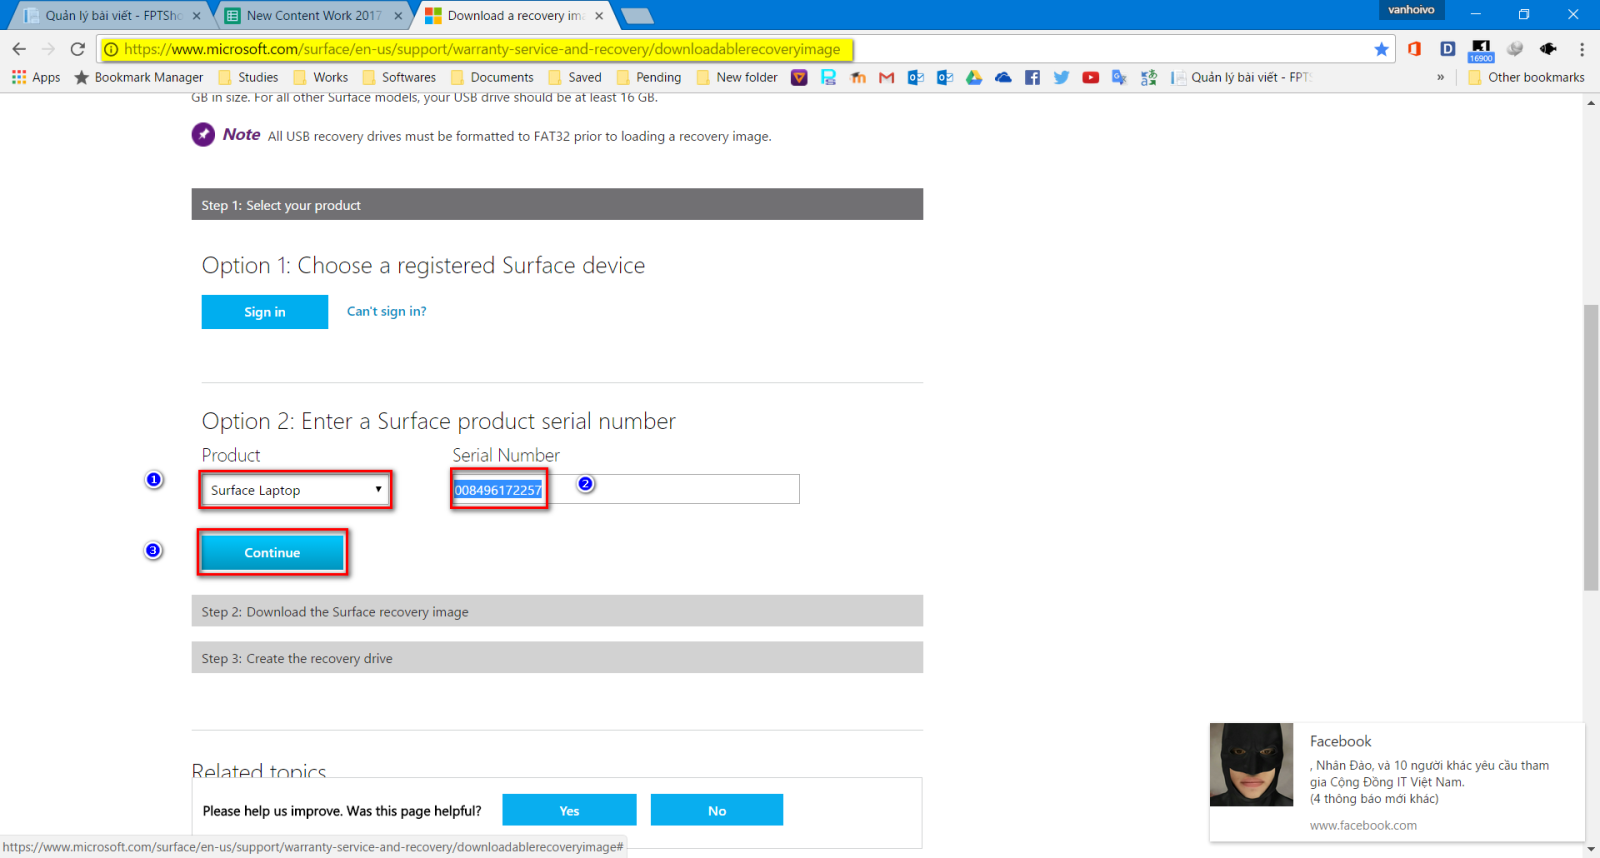
Task: Open the Documents bookmark folder
Action: click(492, 77)
